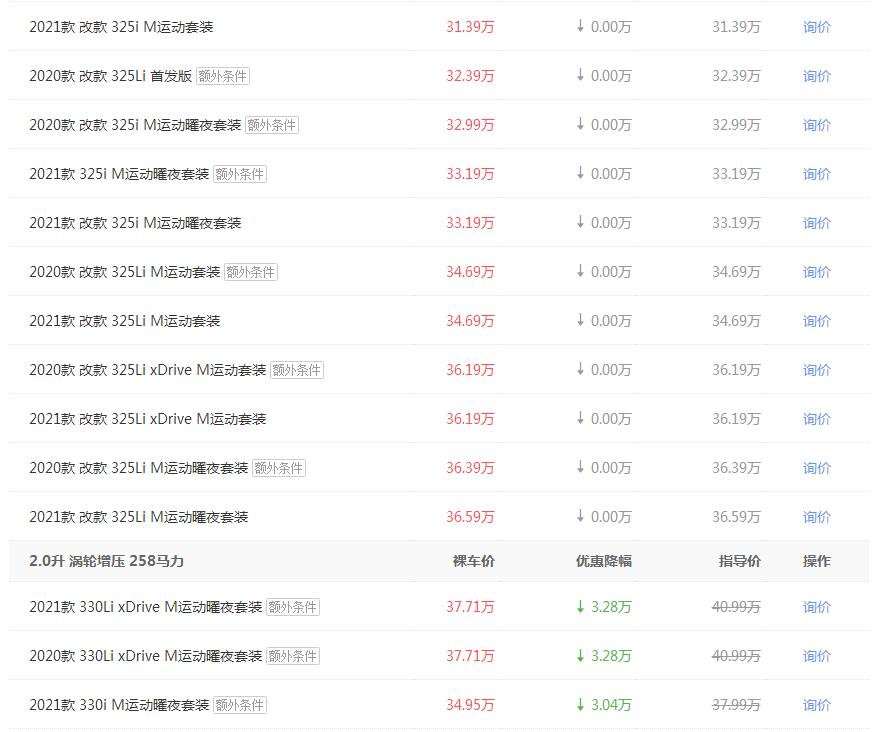
Task: Click 询价 for 2020款 改款 325Li M运动曜夜套装
Action: (816, 468)
